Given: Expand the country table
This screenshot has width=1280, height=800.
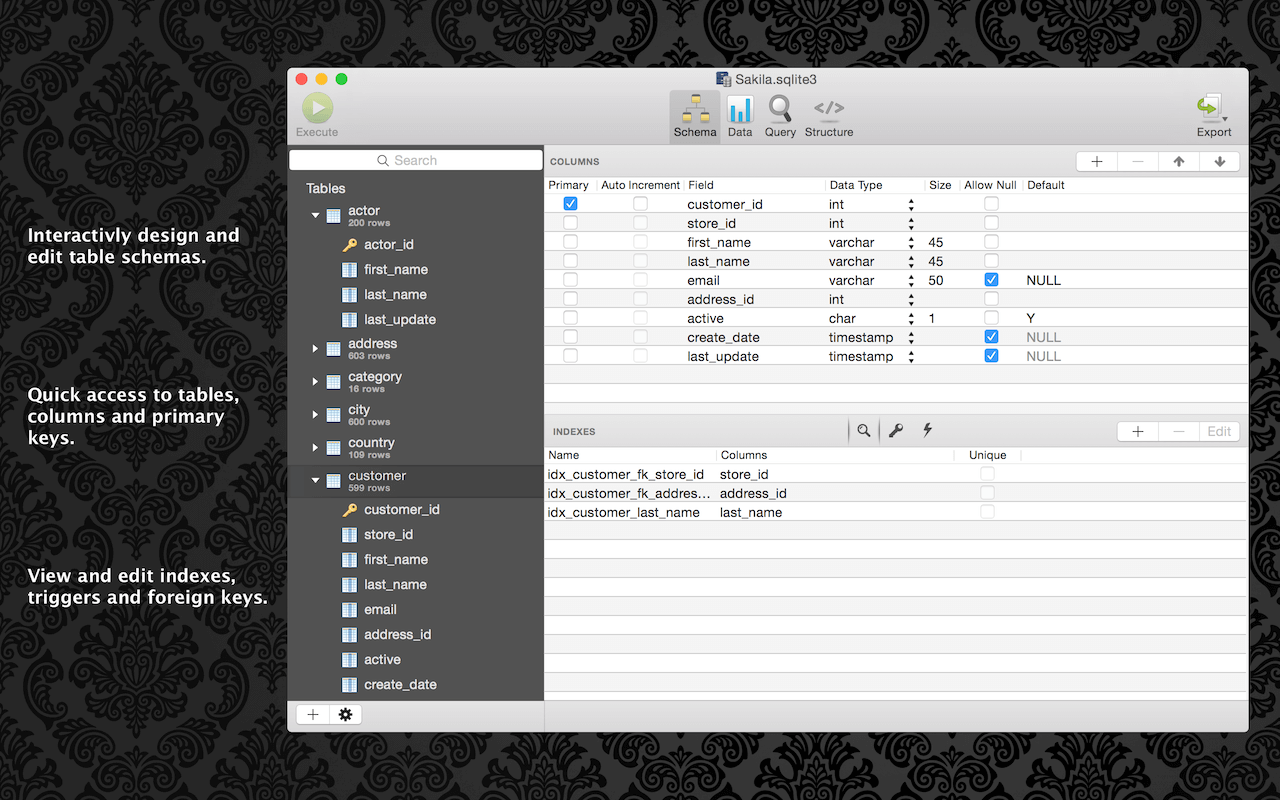Looking at the screenshot, I should pyautogui.click(x=314, y=447).
